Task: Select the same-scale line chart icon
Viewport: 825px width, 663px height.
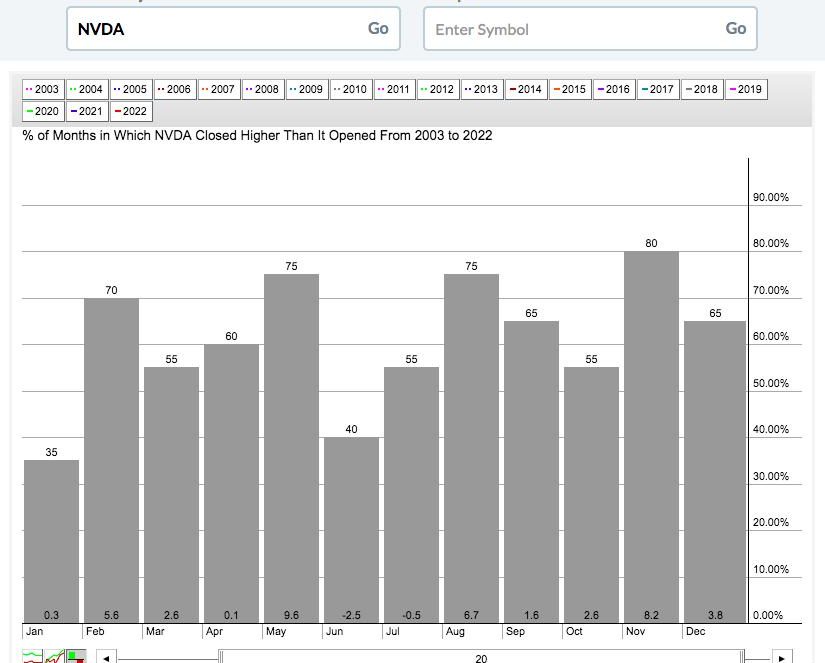Action: pyautogui.click(x=54, y=656)
